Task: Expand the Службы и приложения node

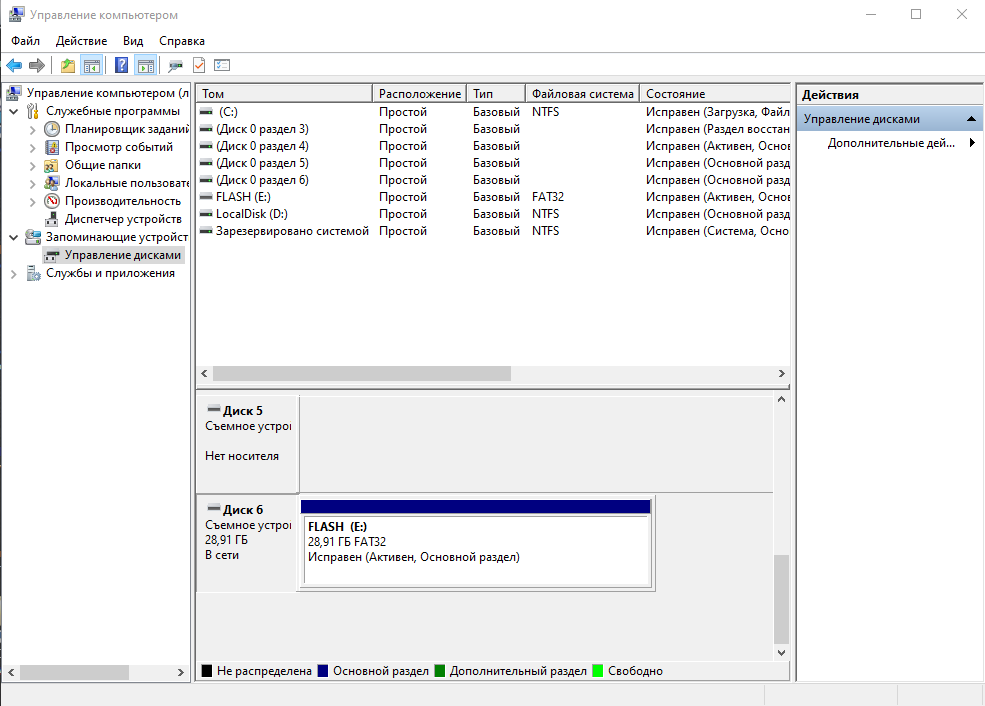Action: point(13,273)
